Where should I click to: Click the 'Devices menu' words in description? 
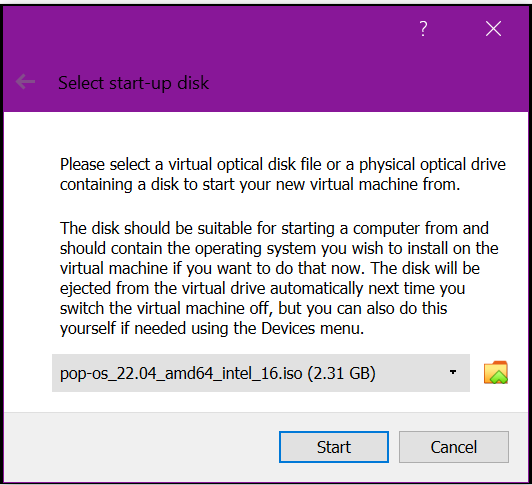pyautogui.click(x=312, y=329)
